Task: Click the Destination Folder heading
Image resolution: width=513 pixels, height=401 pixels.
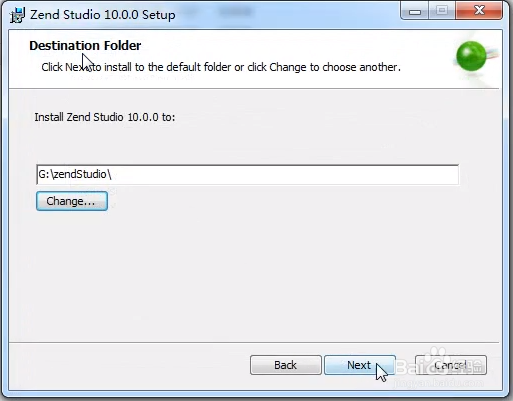Action: click(85, 46)
